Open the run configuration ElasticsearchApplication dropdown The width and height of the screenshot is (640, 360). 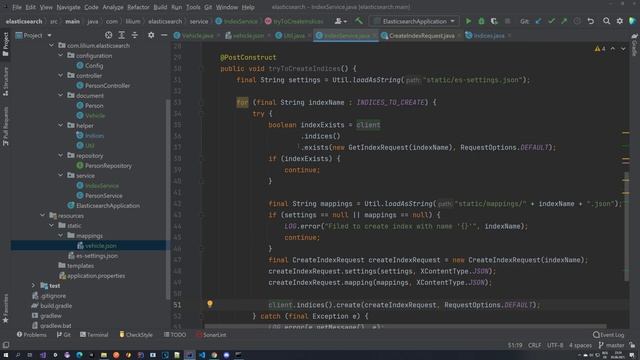tap(415, 21)
